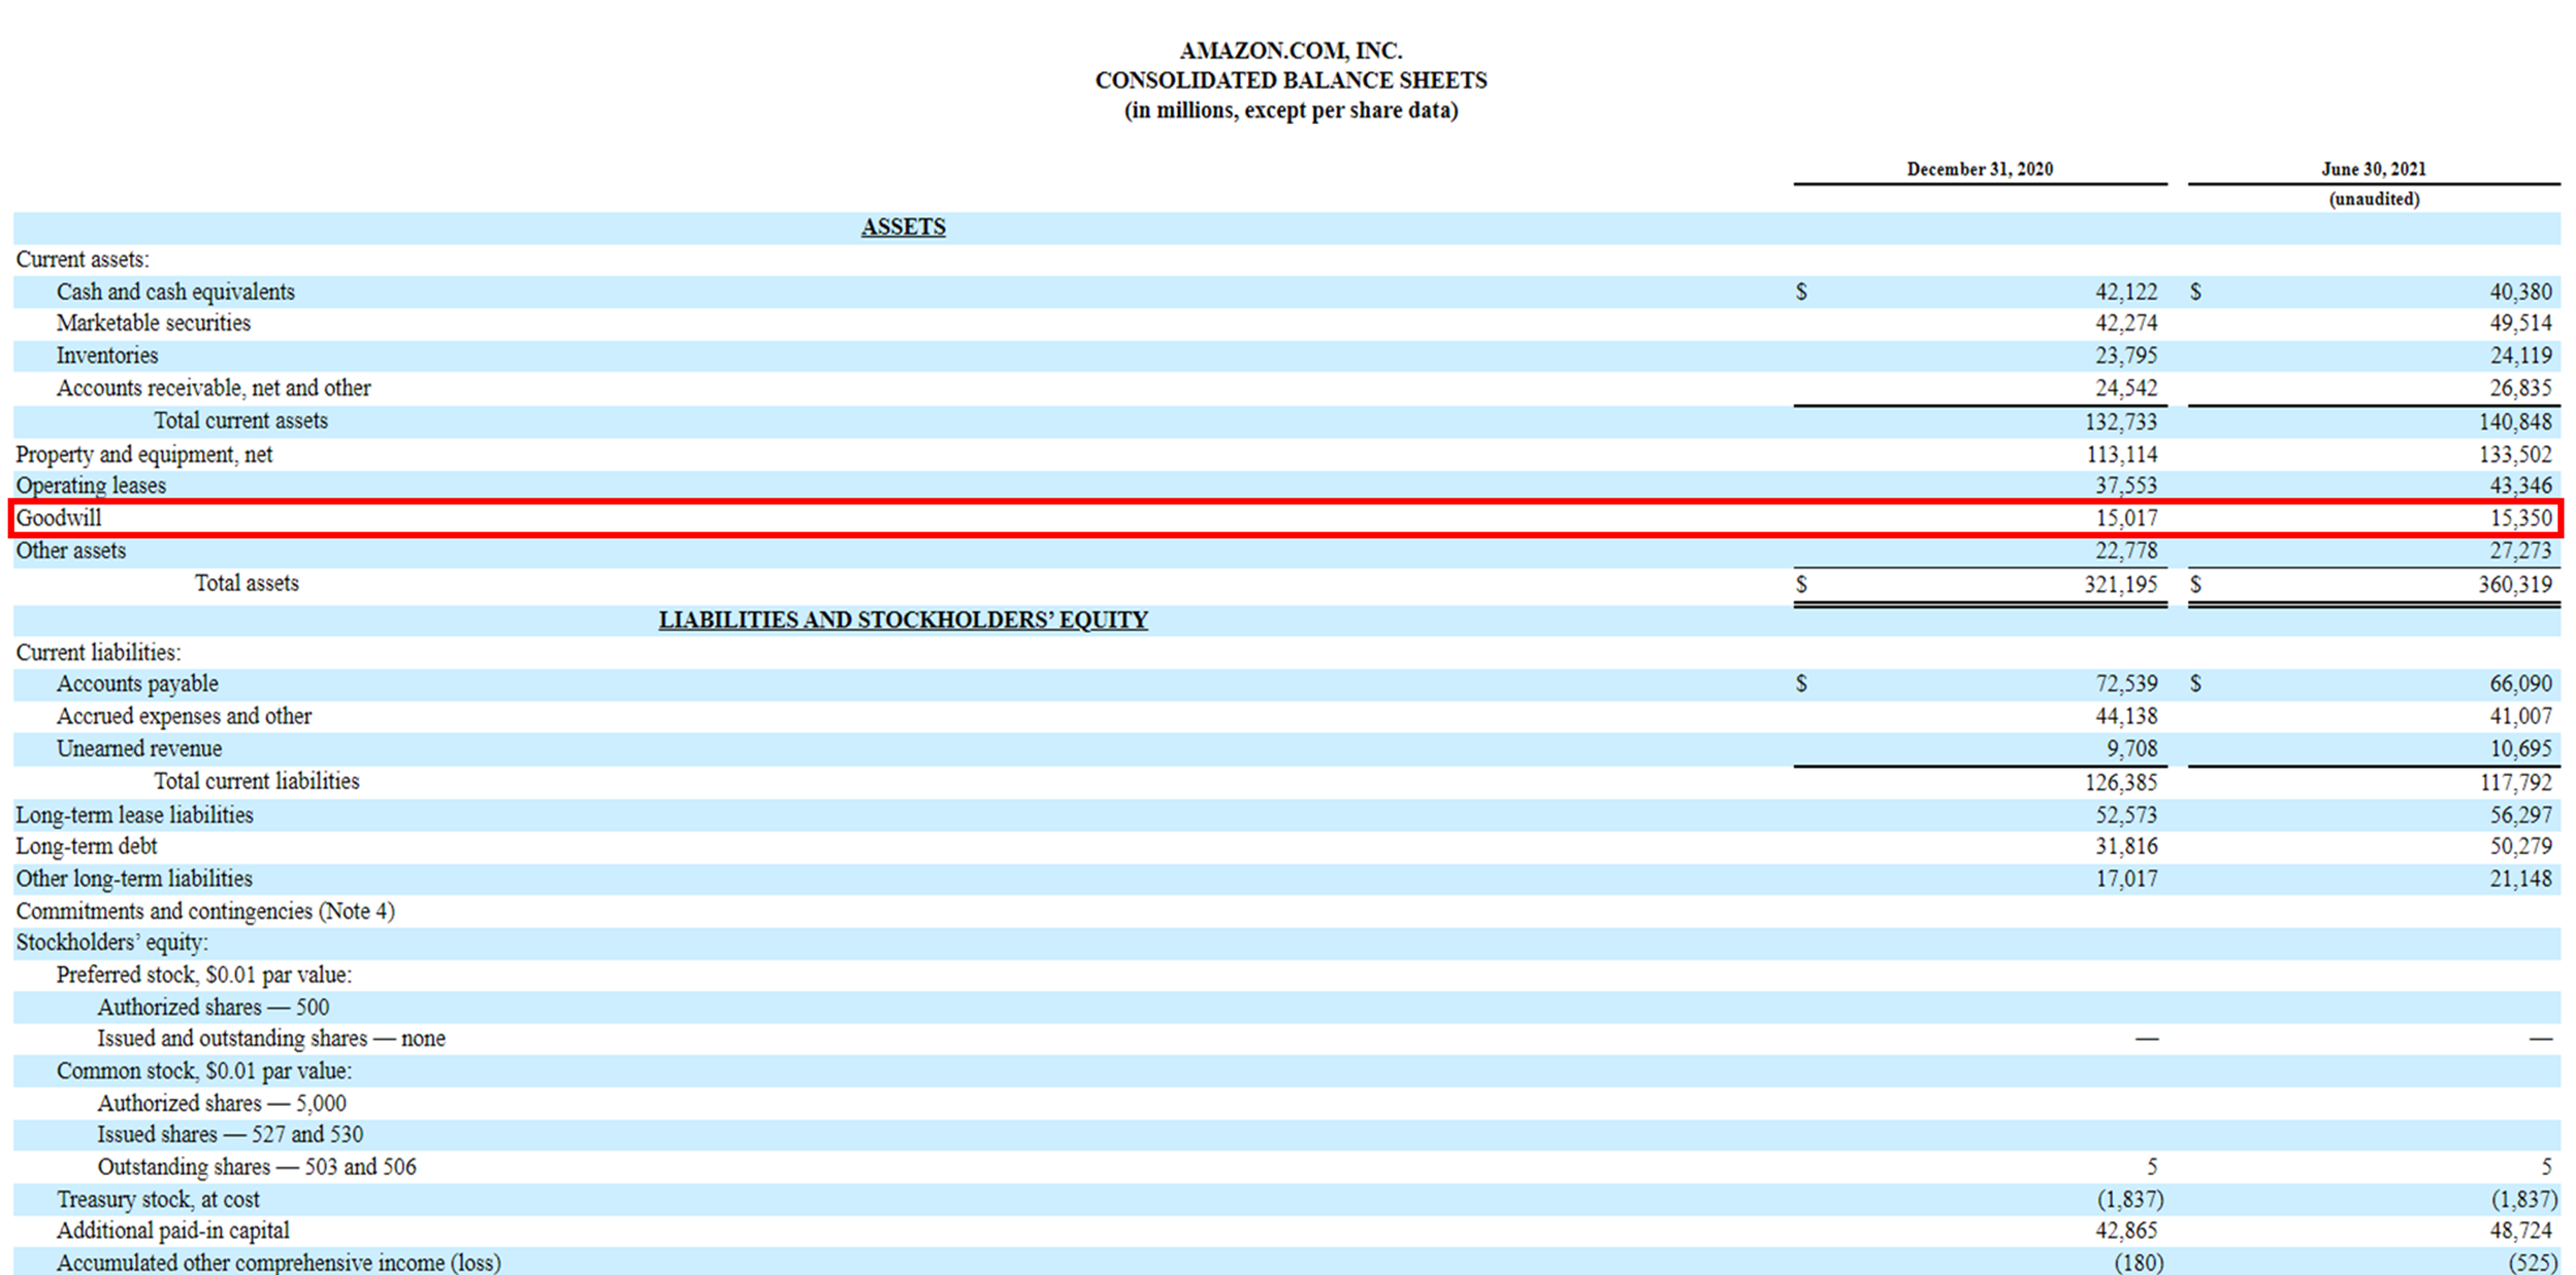Select Long-term lease liabilities label

(135, 815)
